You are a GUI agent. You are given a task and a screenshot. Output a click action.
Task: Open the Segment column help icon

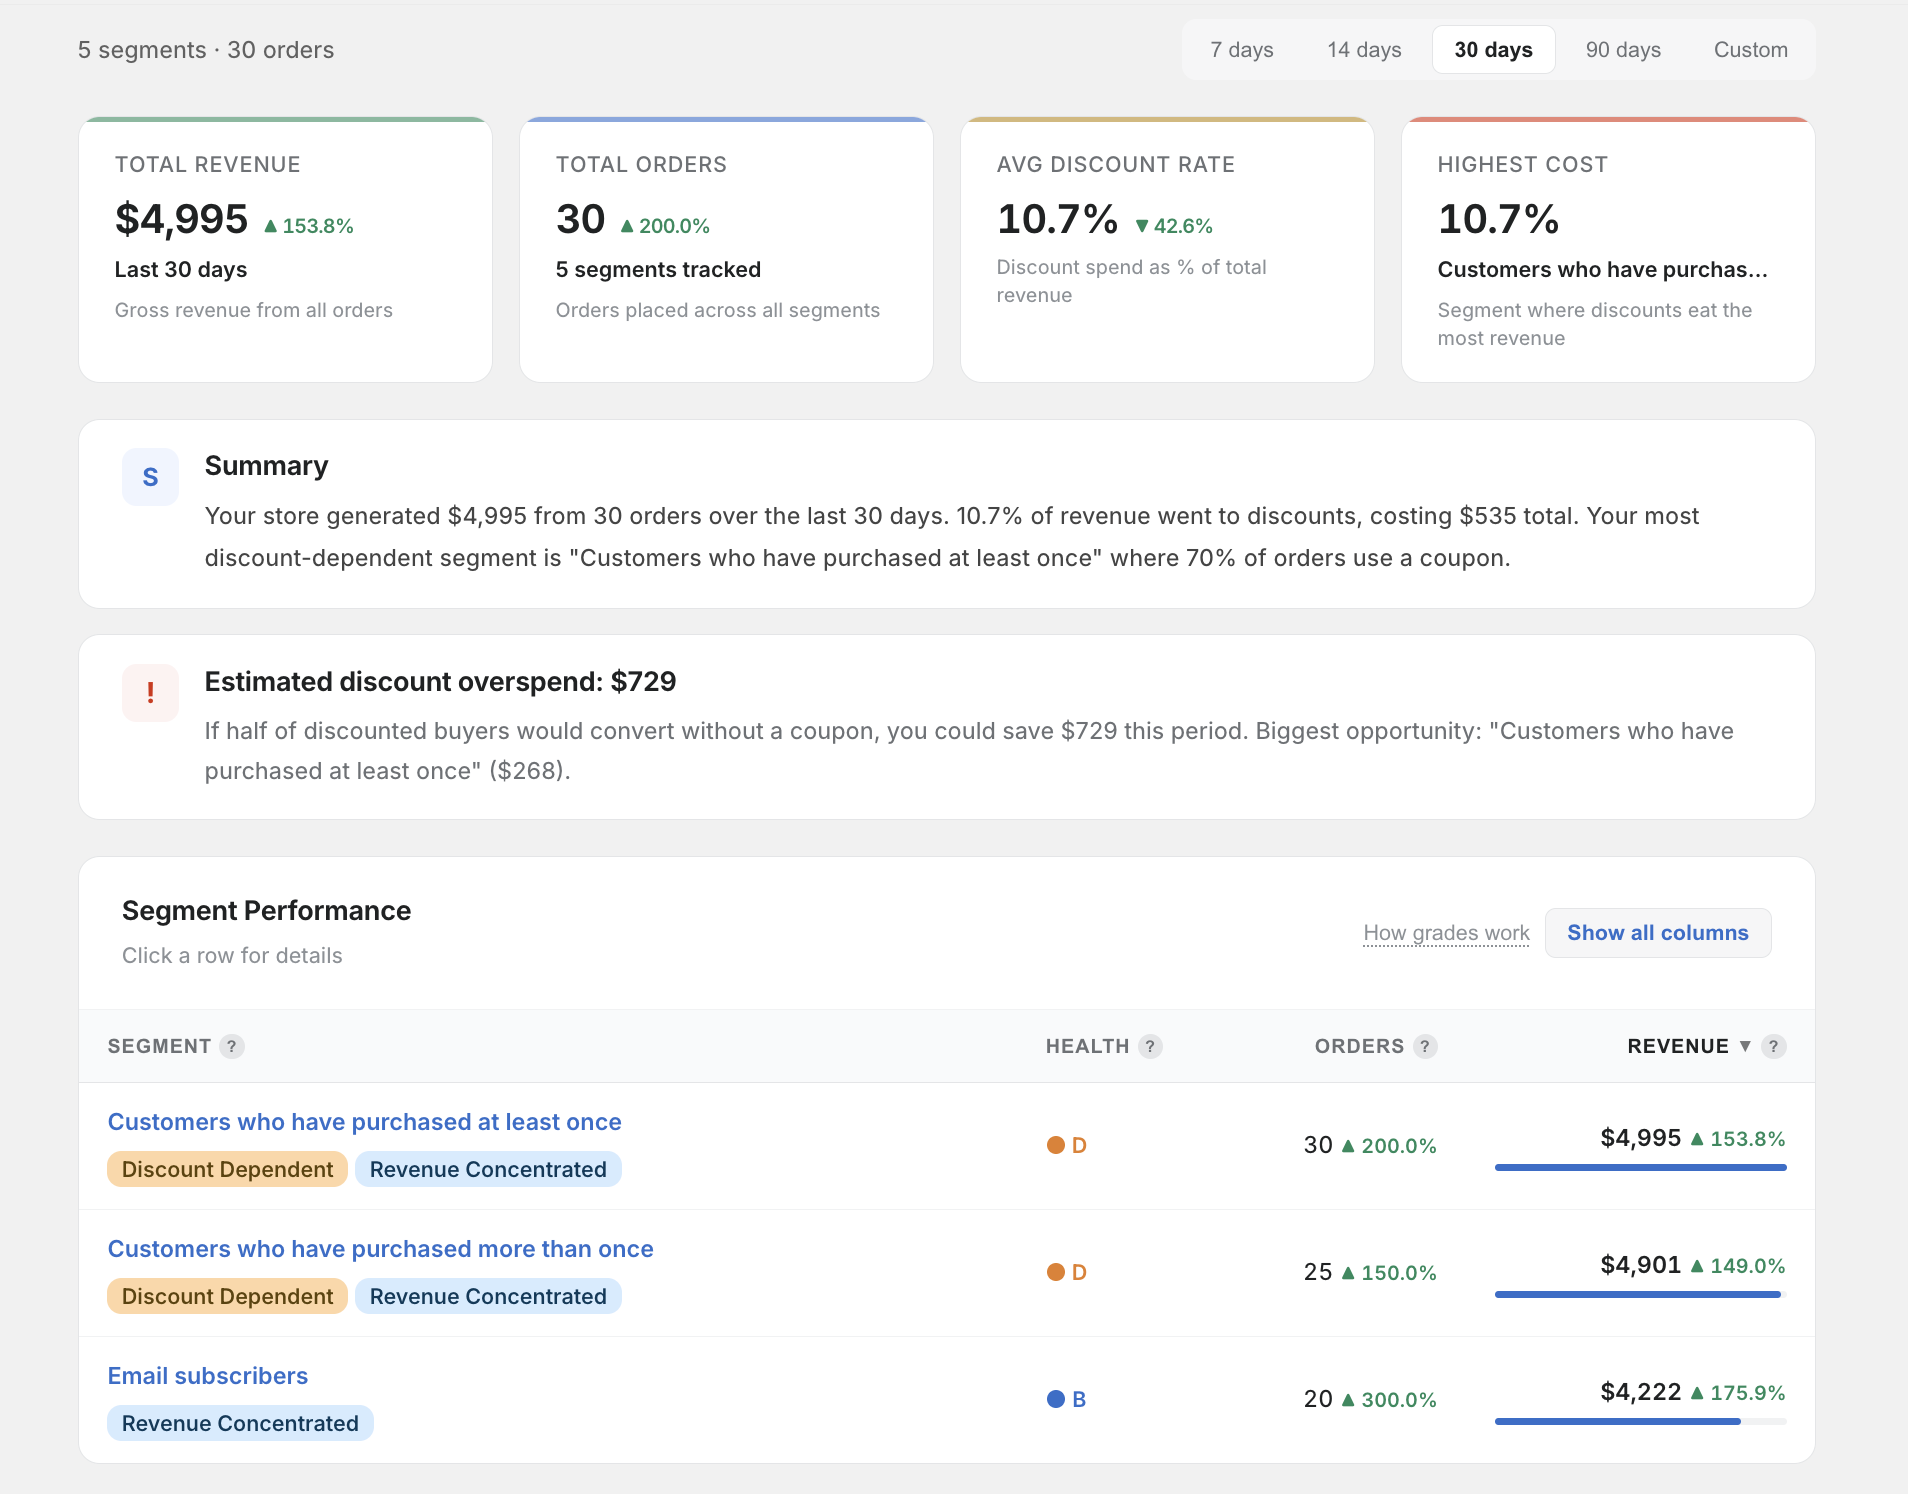pos(232,1046)
